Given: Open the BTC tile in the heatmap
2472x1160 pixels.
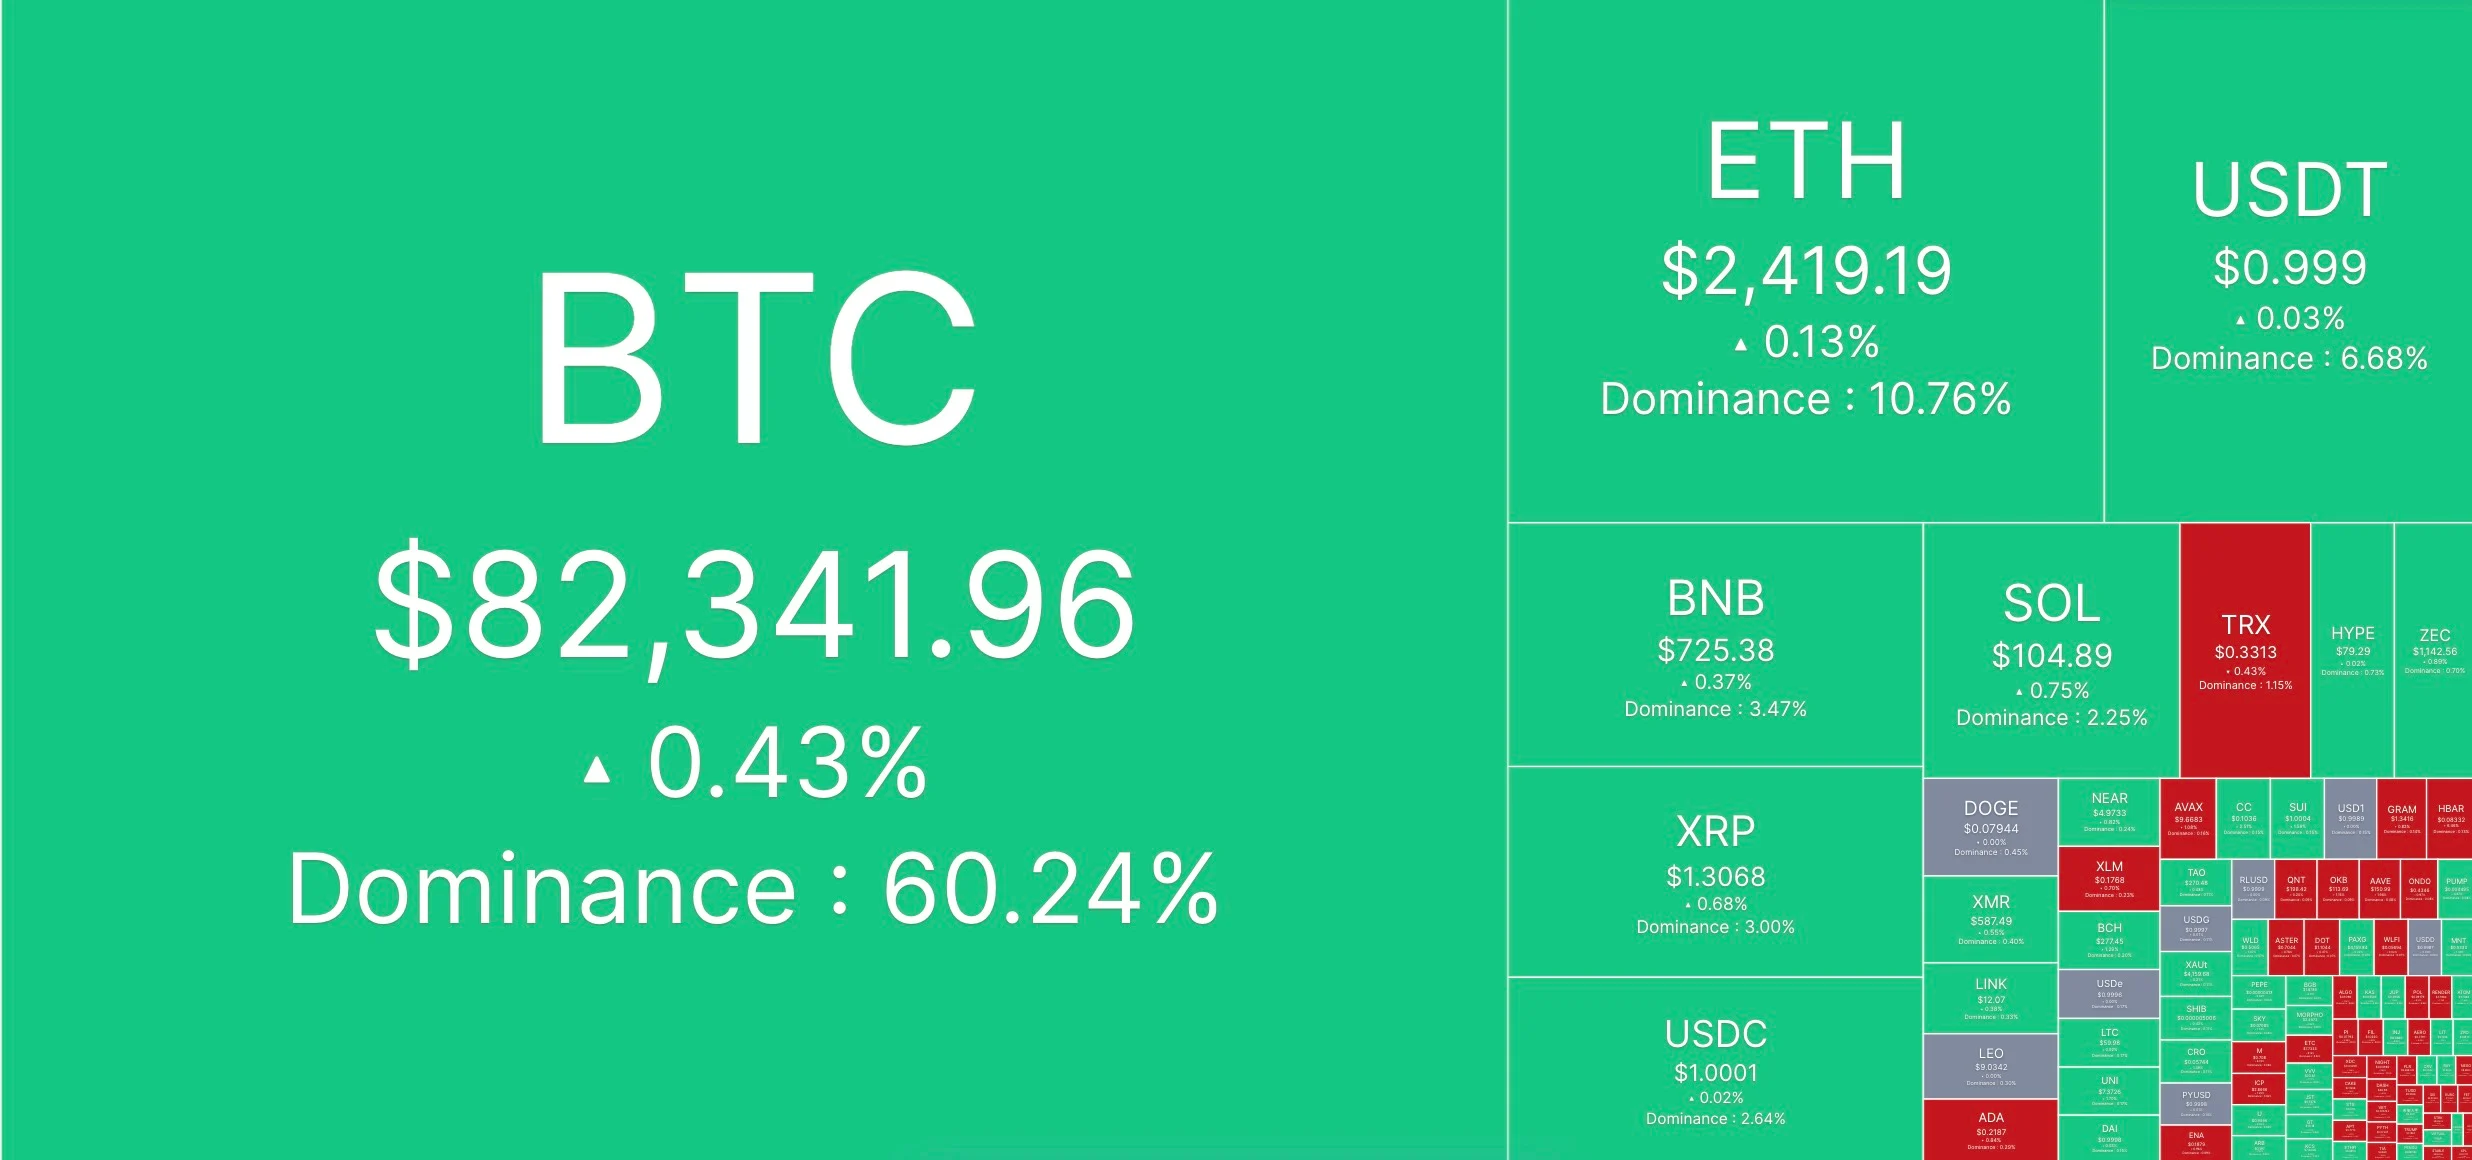Looking at the screenshot, I should pos(754,580).
